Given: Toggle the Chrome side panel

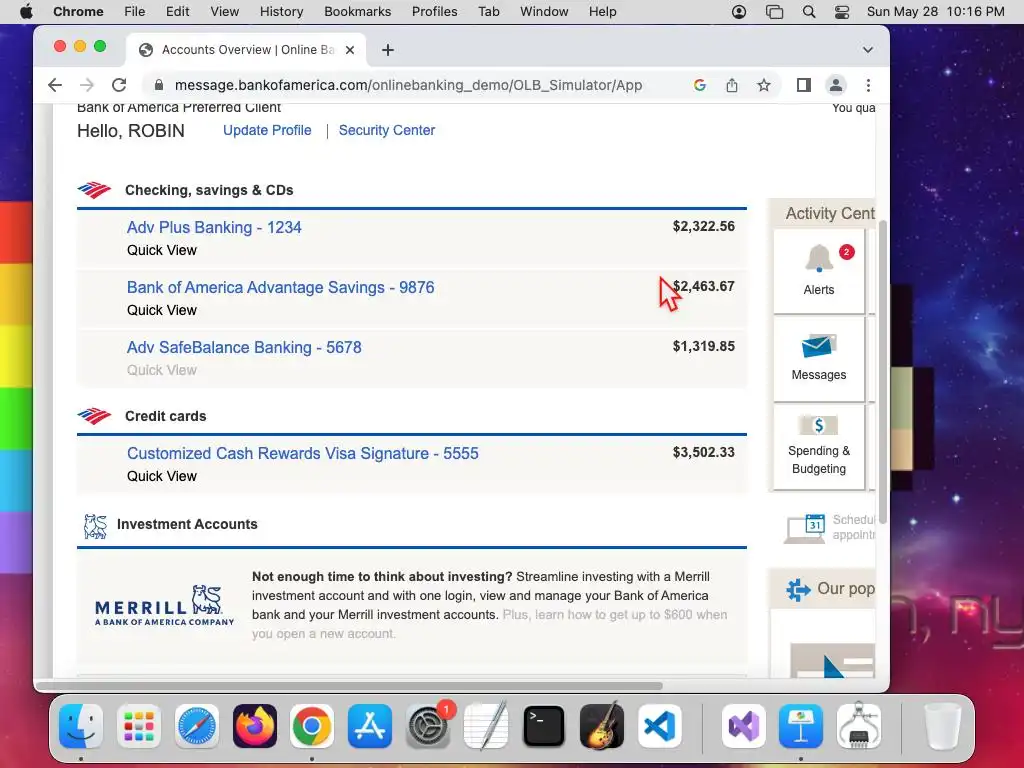Looking at the screenshot, I should [804, 85].
